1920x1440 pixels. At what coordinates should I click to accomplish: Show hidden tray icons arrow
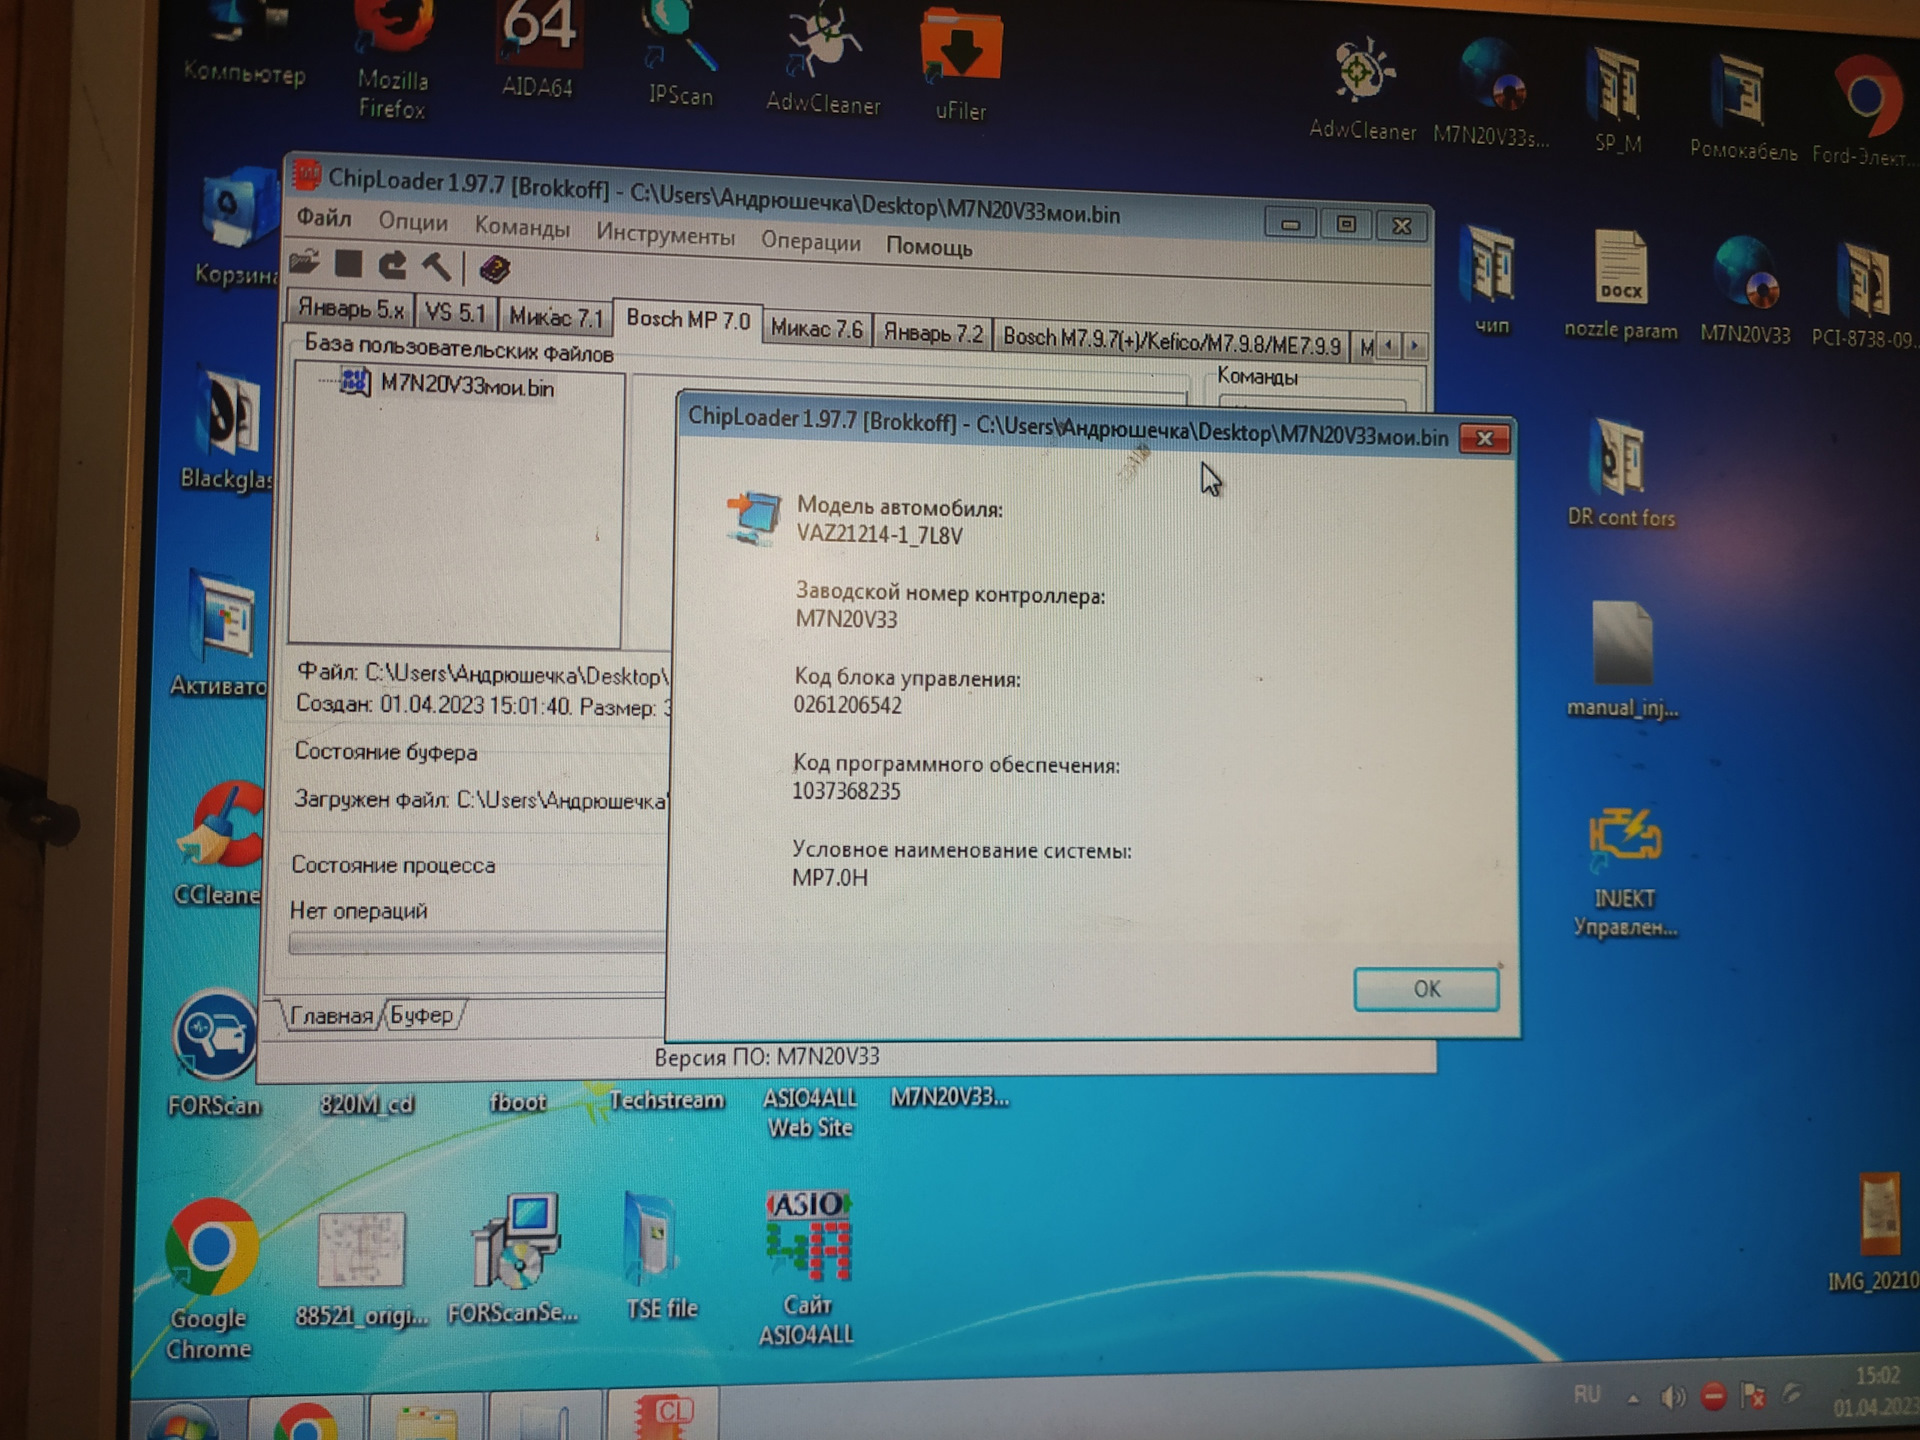(1633, 1398)
